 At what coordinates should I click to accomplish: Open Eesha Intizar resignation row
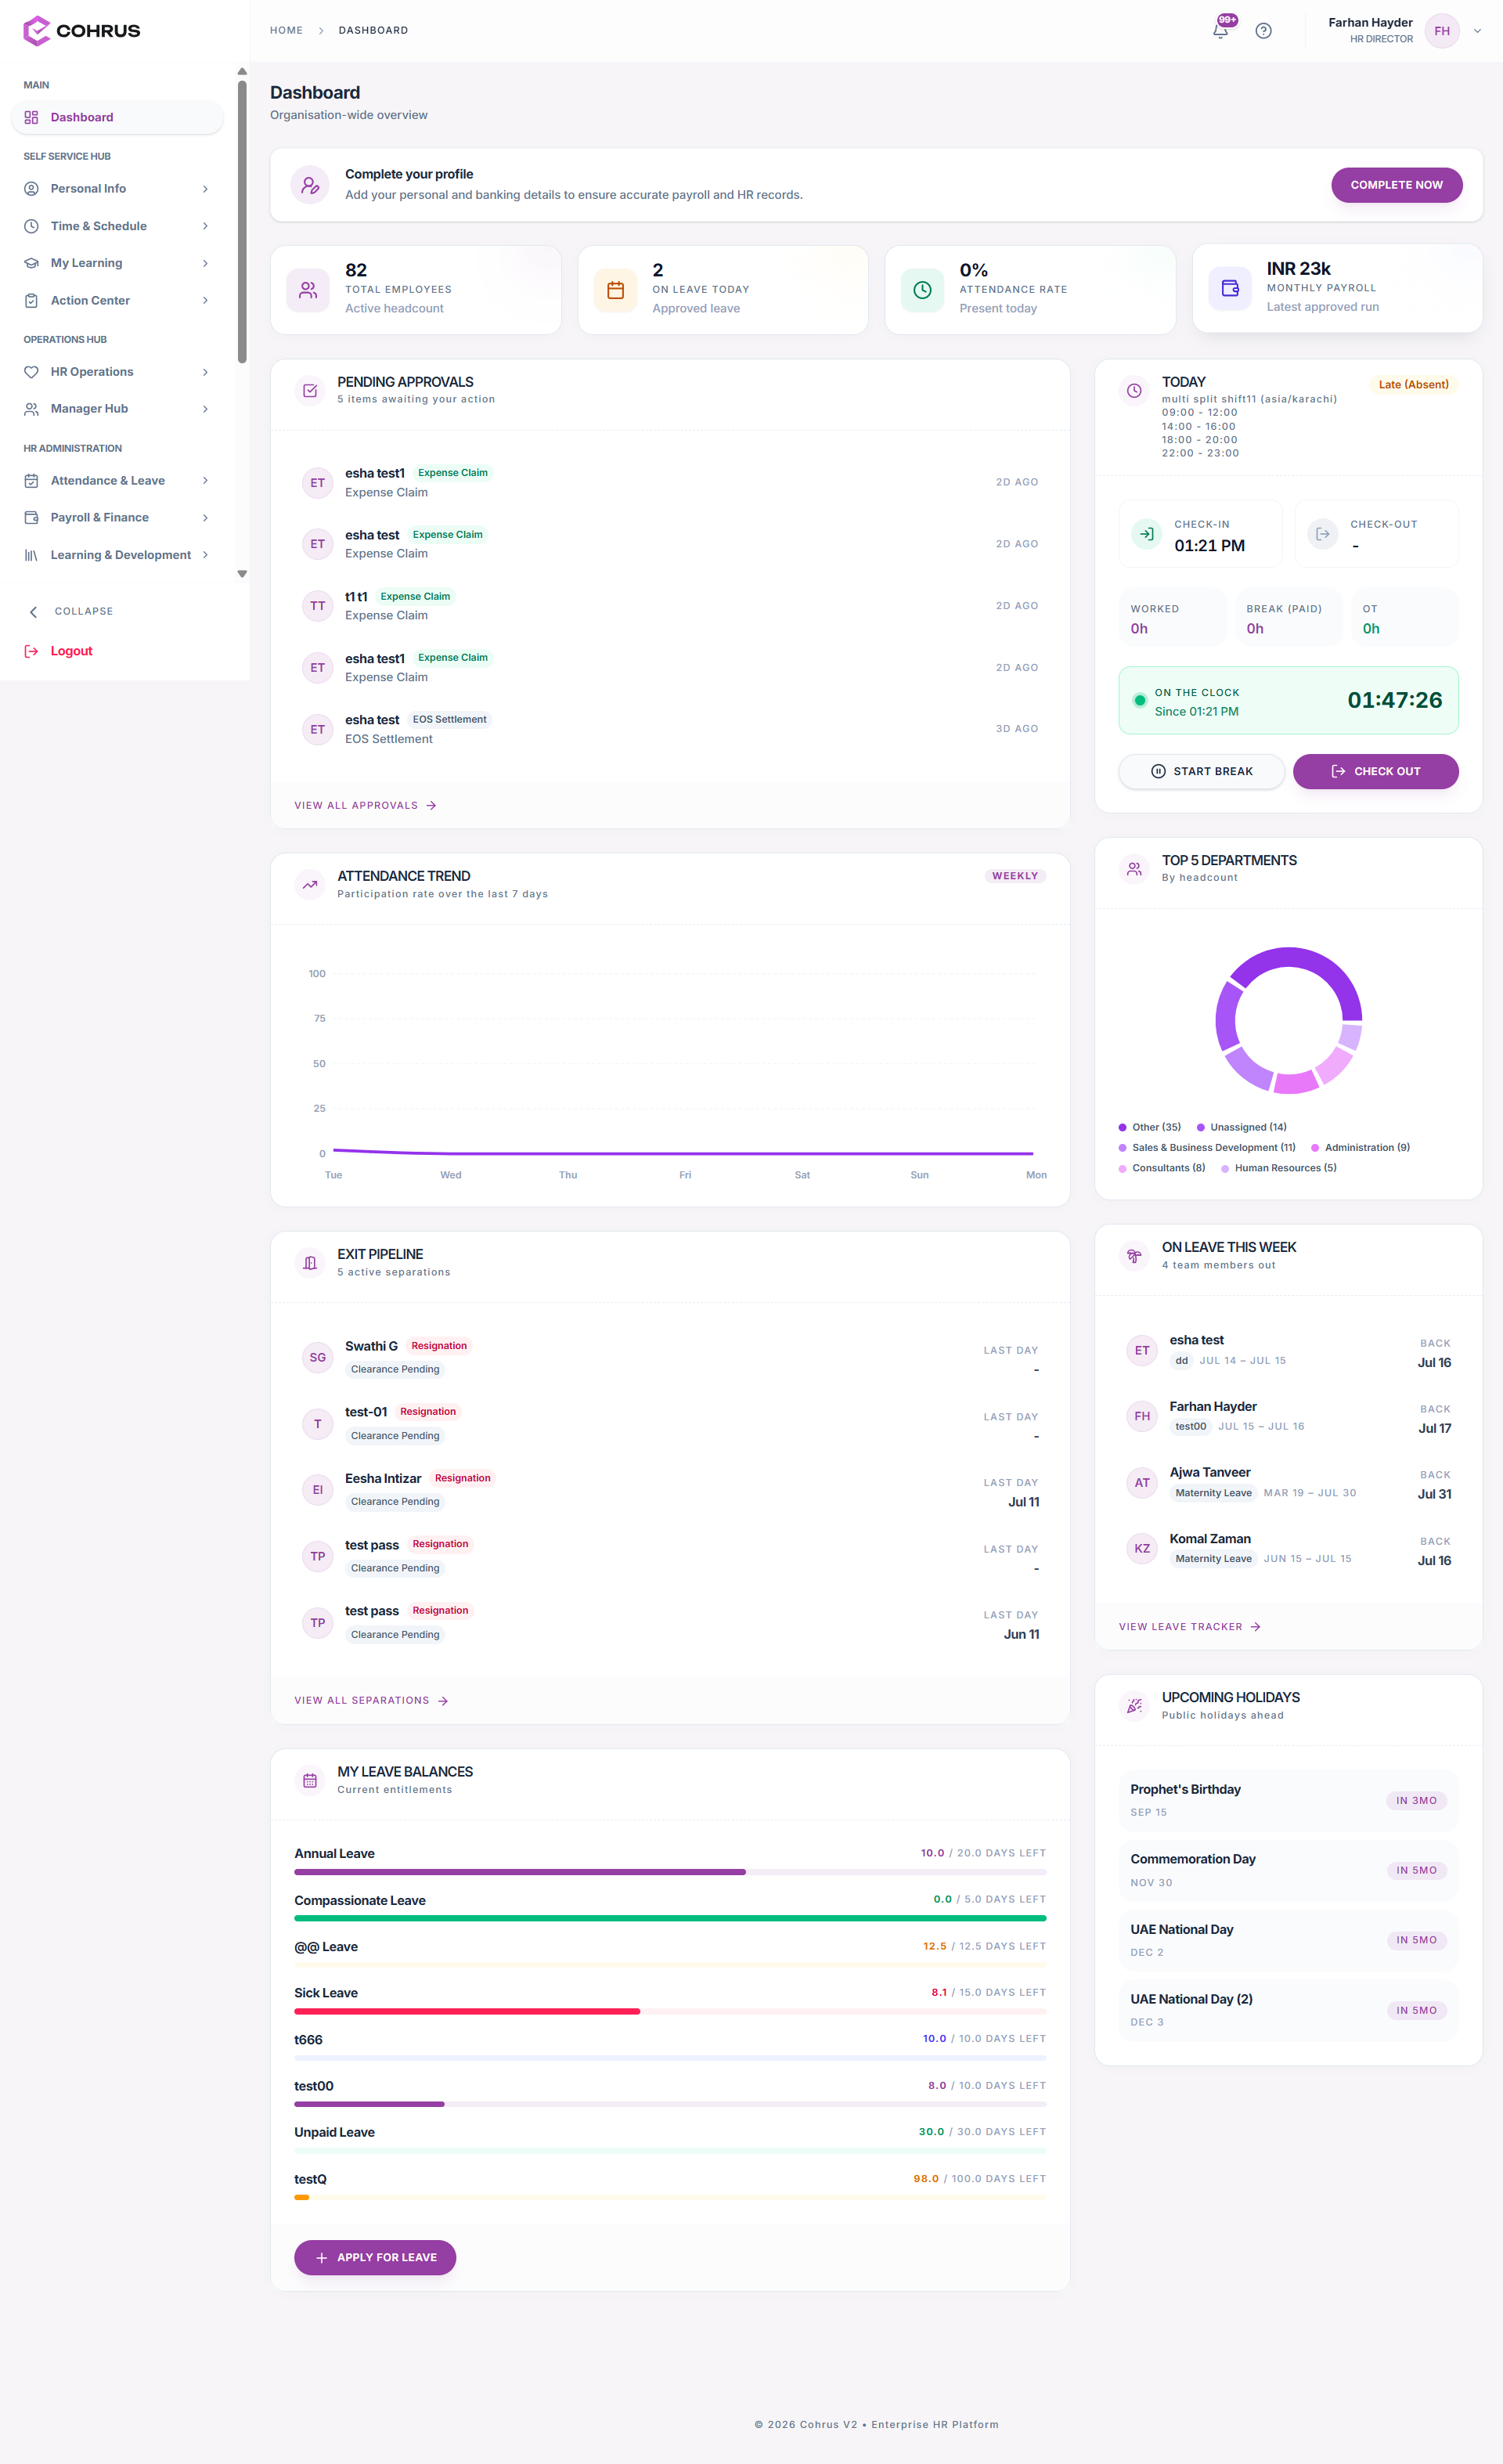click(670, 1490)
